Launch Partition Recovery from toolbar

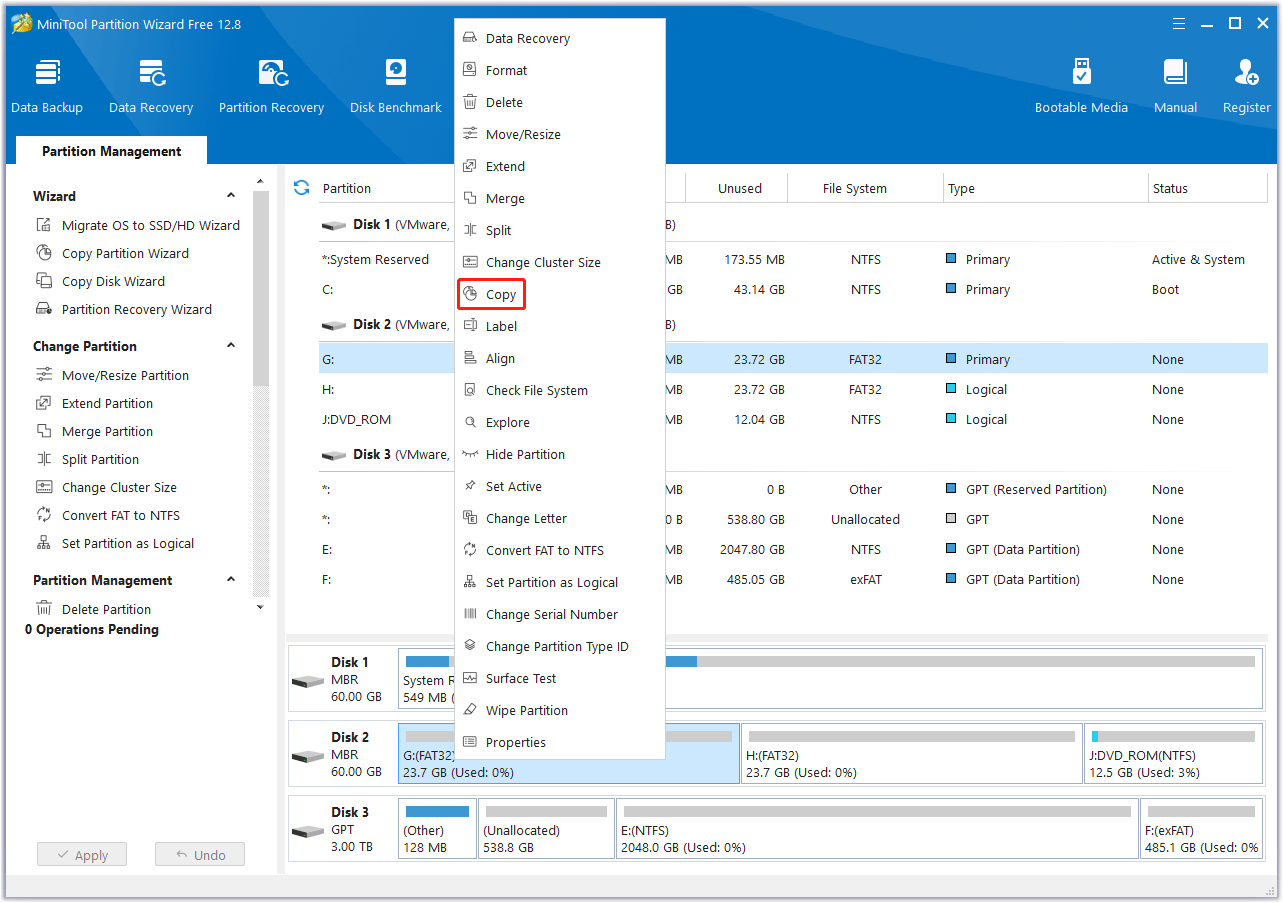pos(271,87)
